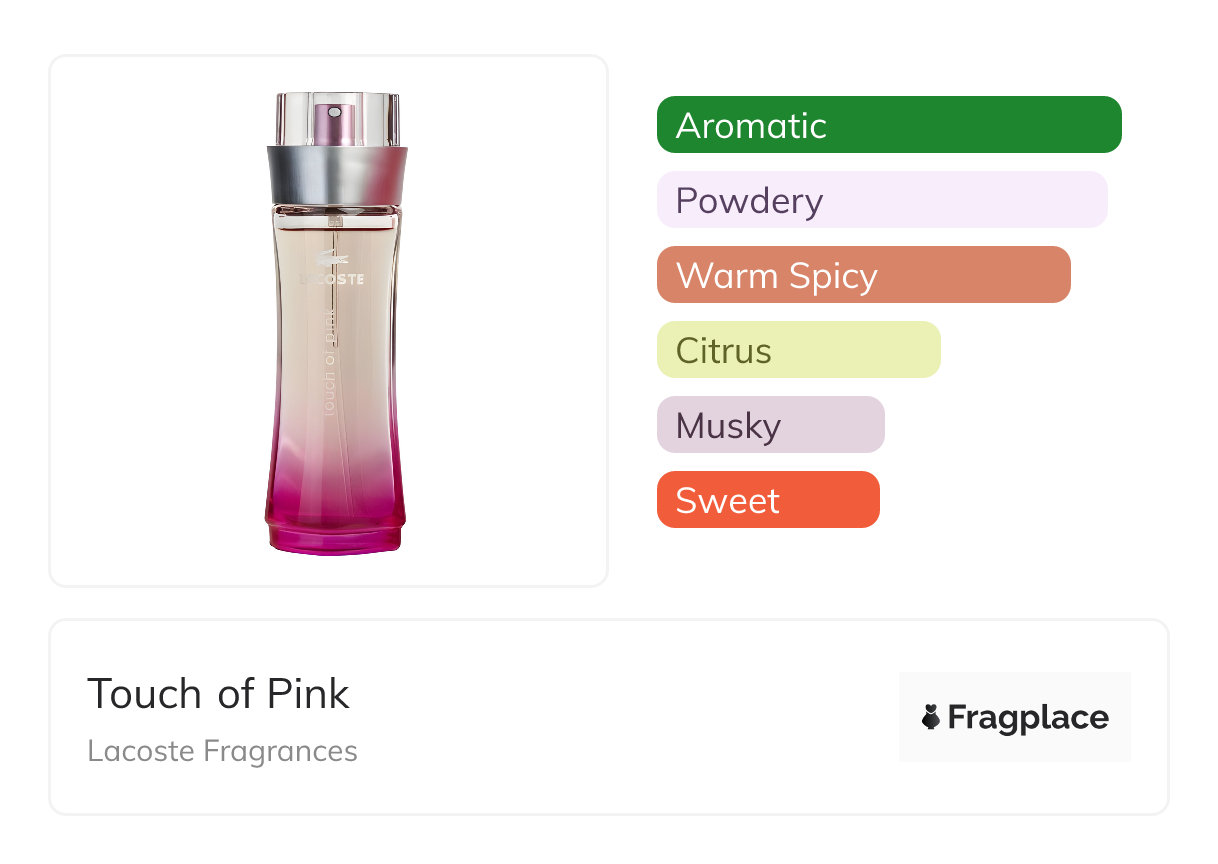Click the Fragplace wordmark text

tap(1028, 718)
